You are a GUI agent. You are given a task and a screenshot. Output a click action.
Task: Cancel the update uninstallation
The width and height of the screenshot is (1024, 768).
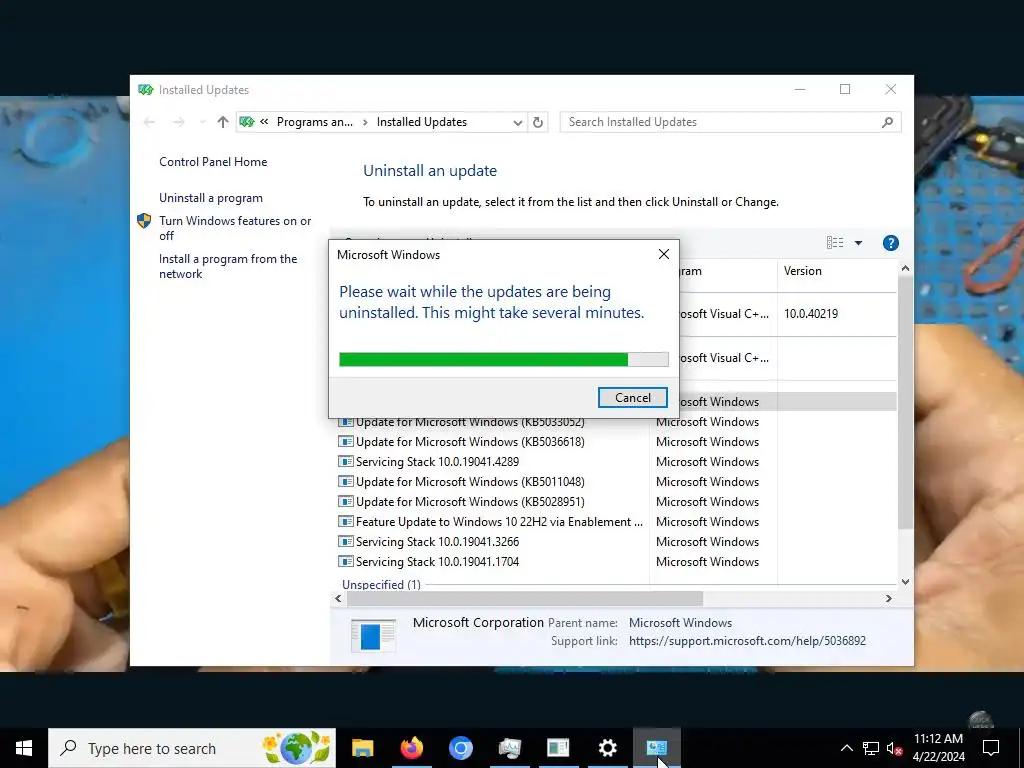click(x=632, y=398)
